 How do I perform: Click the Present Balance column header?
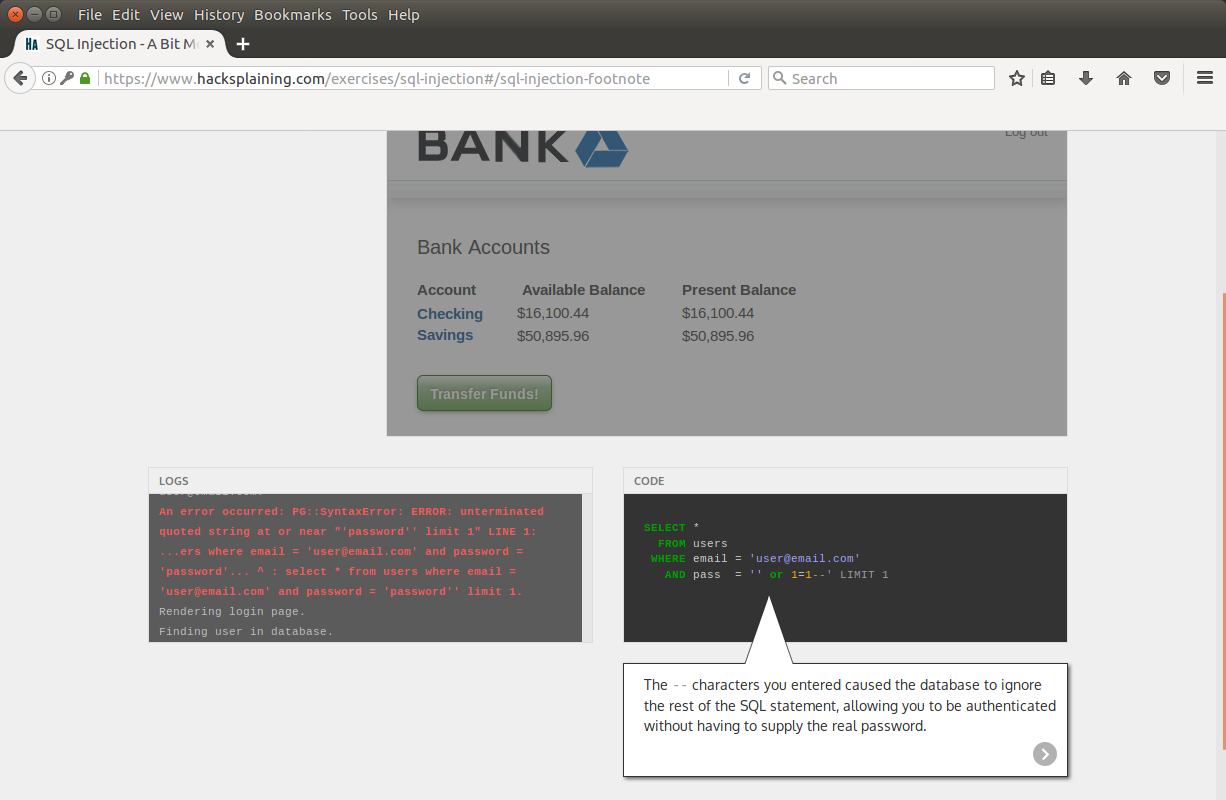pyautogui.click(x=739, y=290)
